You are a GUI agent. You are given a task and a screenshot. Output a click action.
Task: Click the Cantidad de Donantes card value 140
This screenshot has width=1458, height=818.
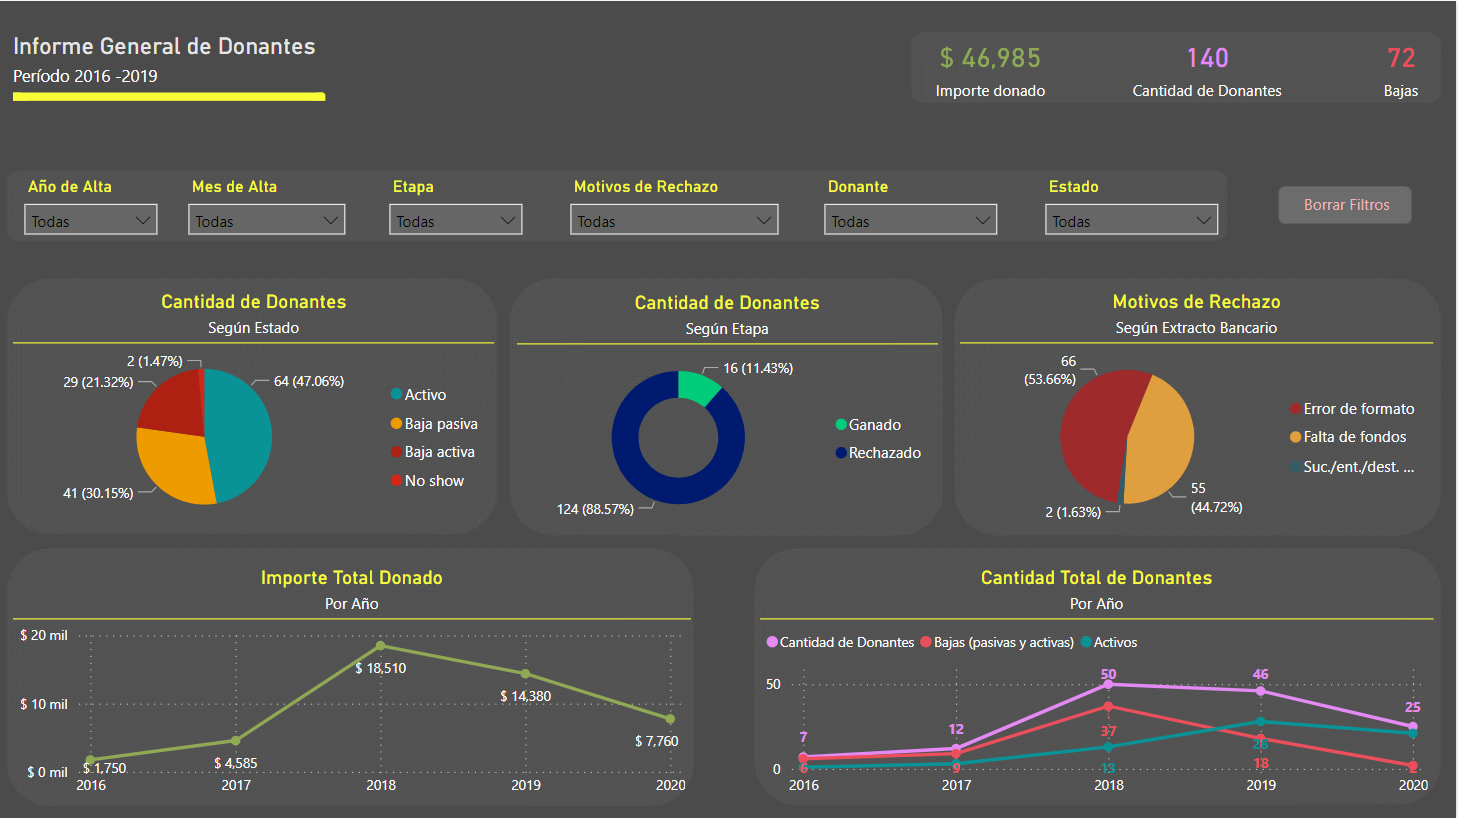[x=1207, y=59]
